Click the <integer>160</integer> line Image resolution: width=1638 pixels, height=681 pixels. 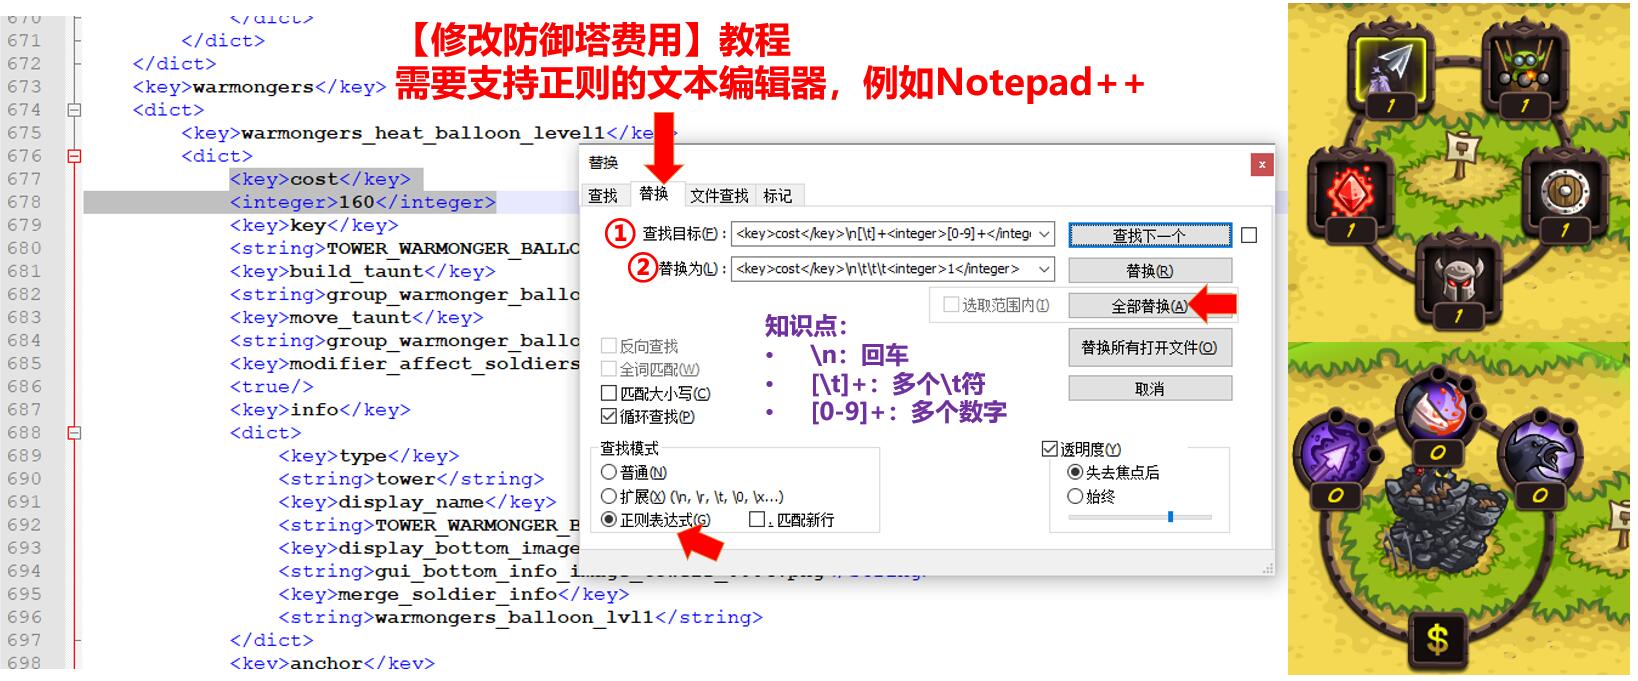[362, 202]
